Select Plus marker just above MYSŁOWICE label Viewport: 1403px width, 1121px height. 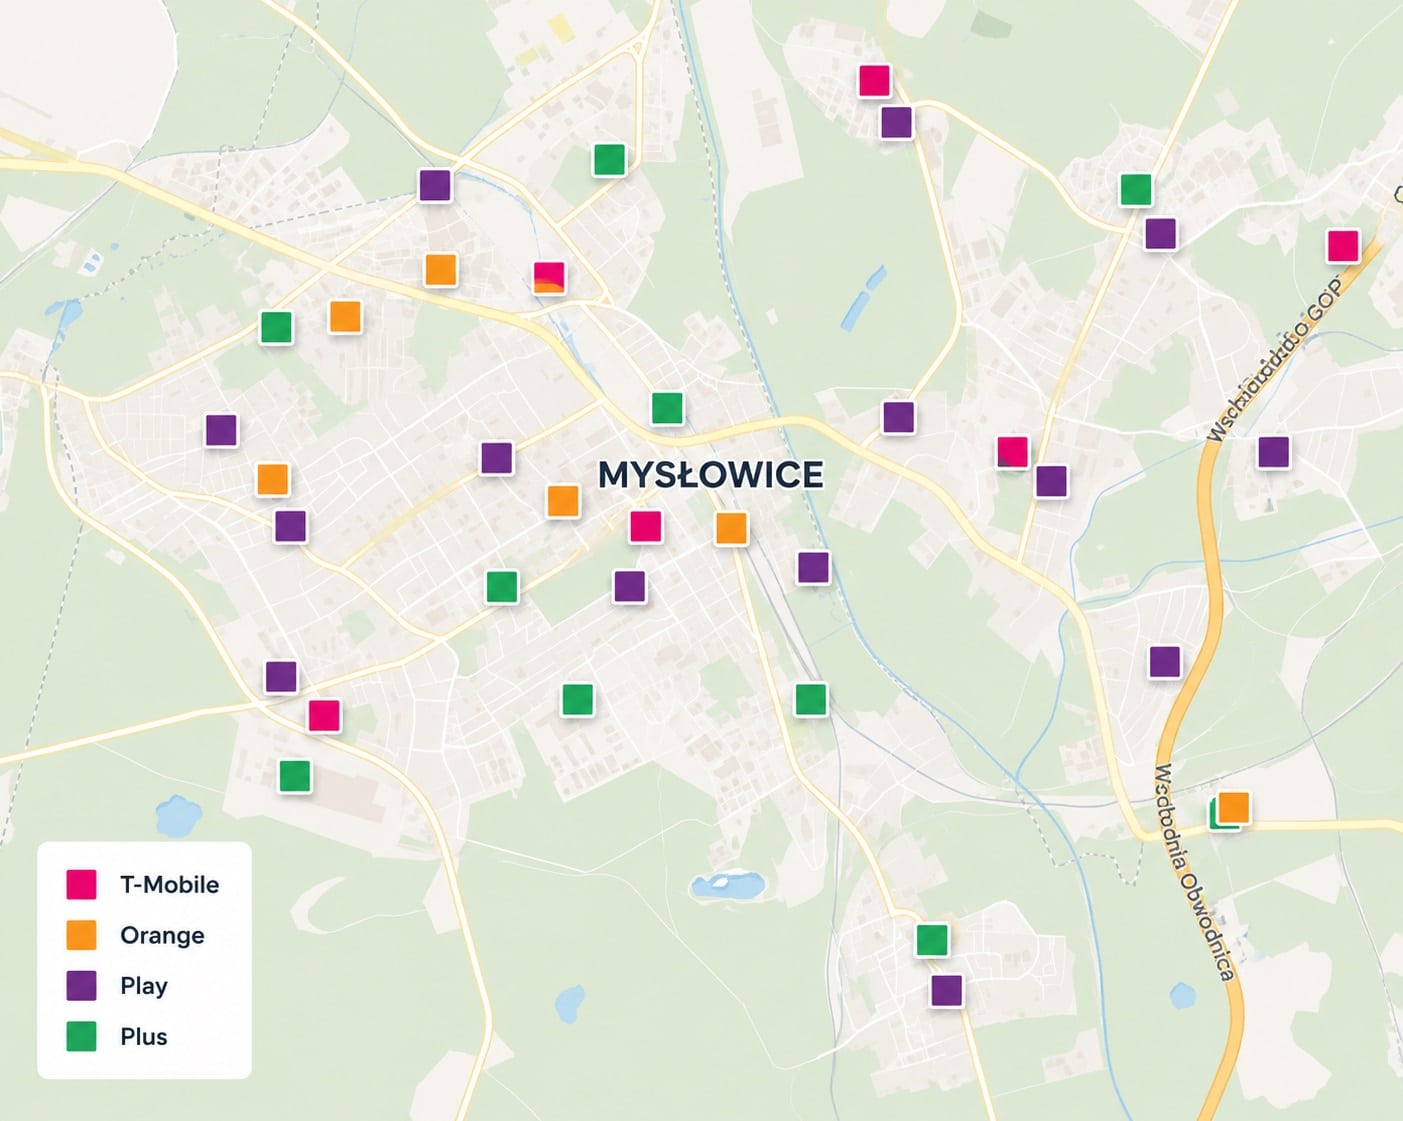668,408
